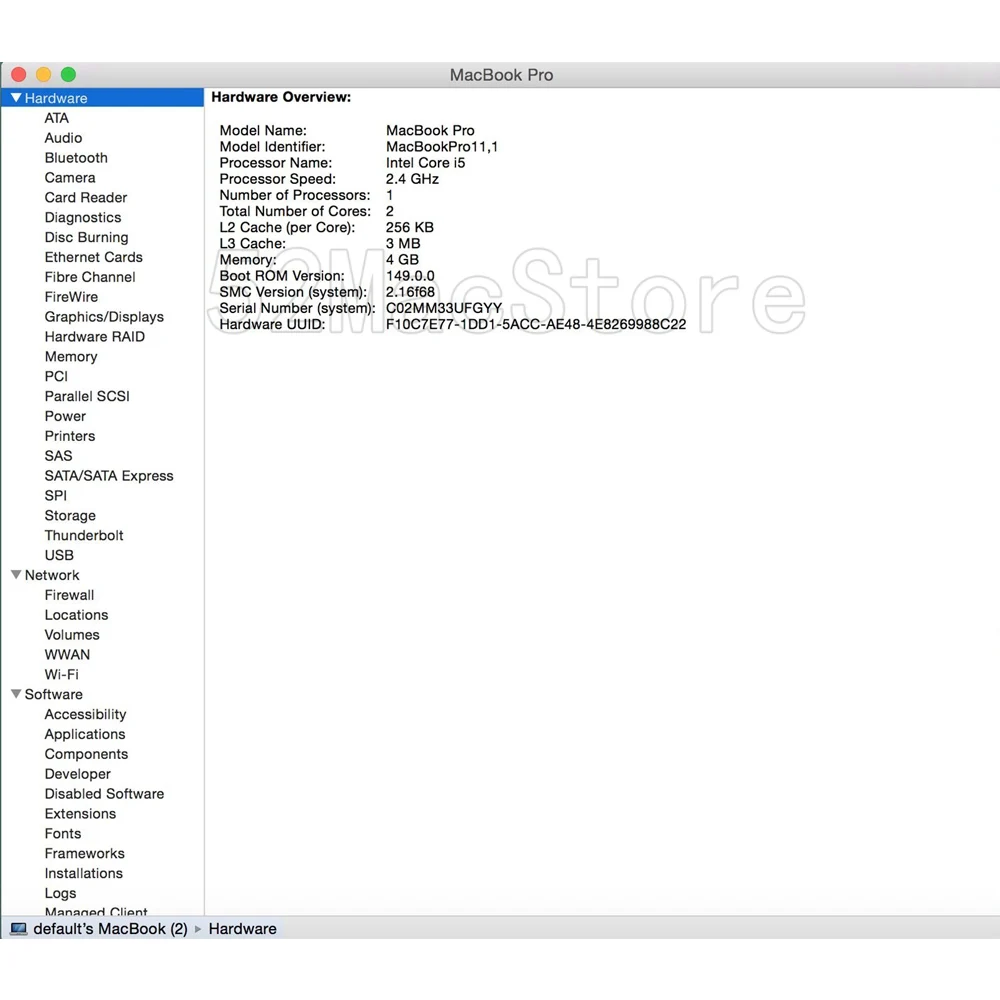Select Volumes under Network

tap(71, 635)
